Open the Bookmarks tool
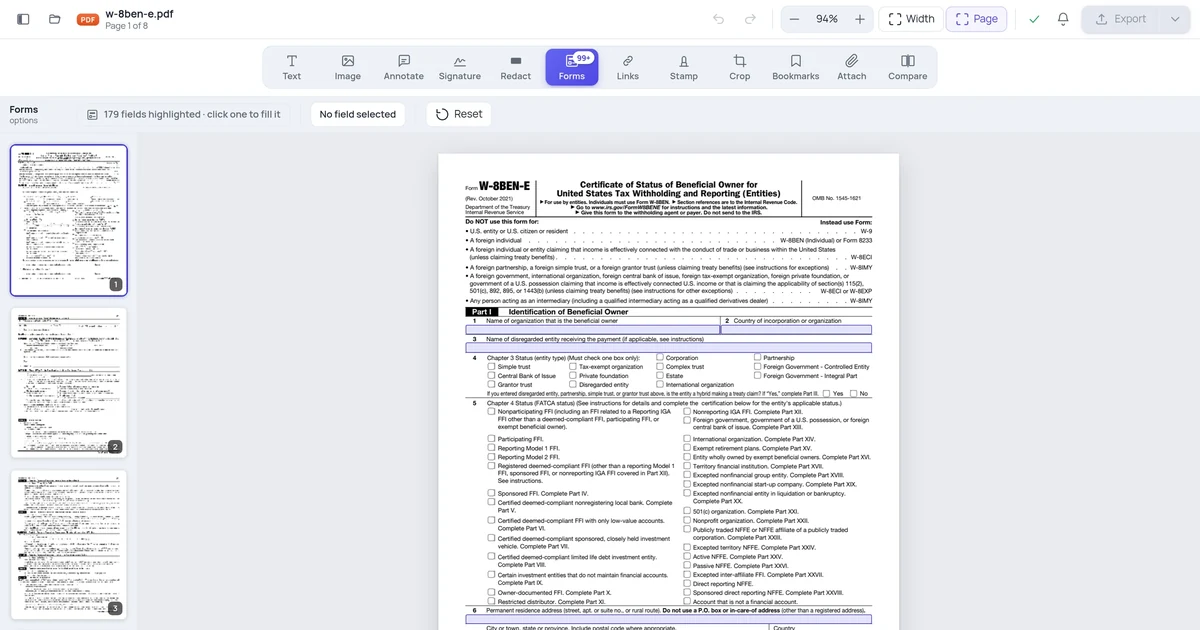The image size is (1200, 630). point(796,67)
